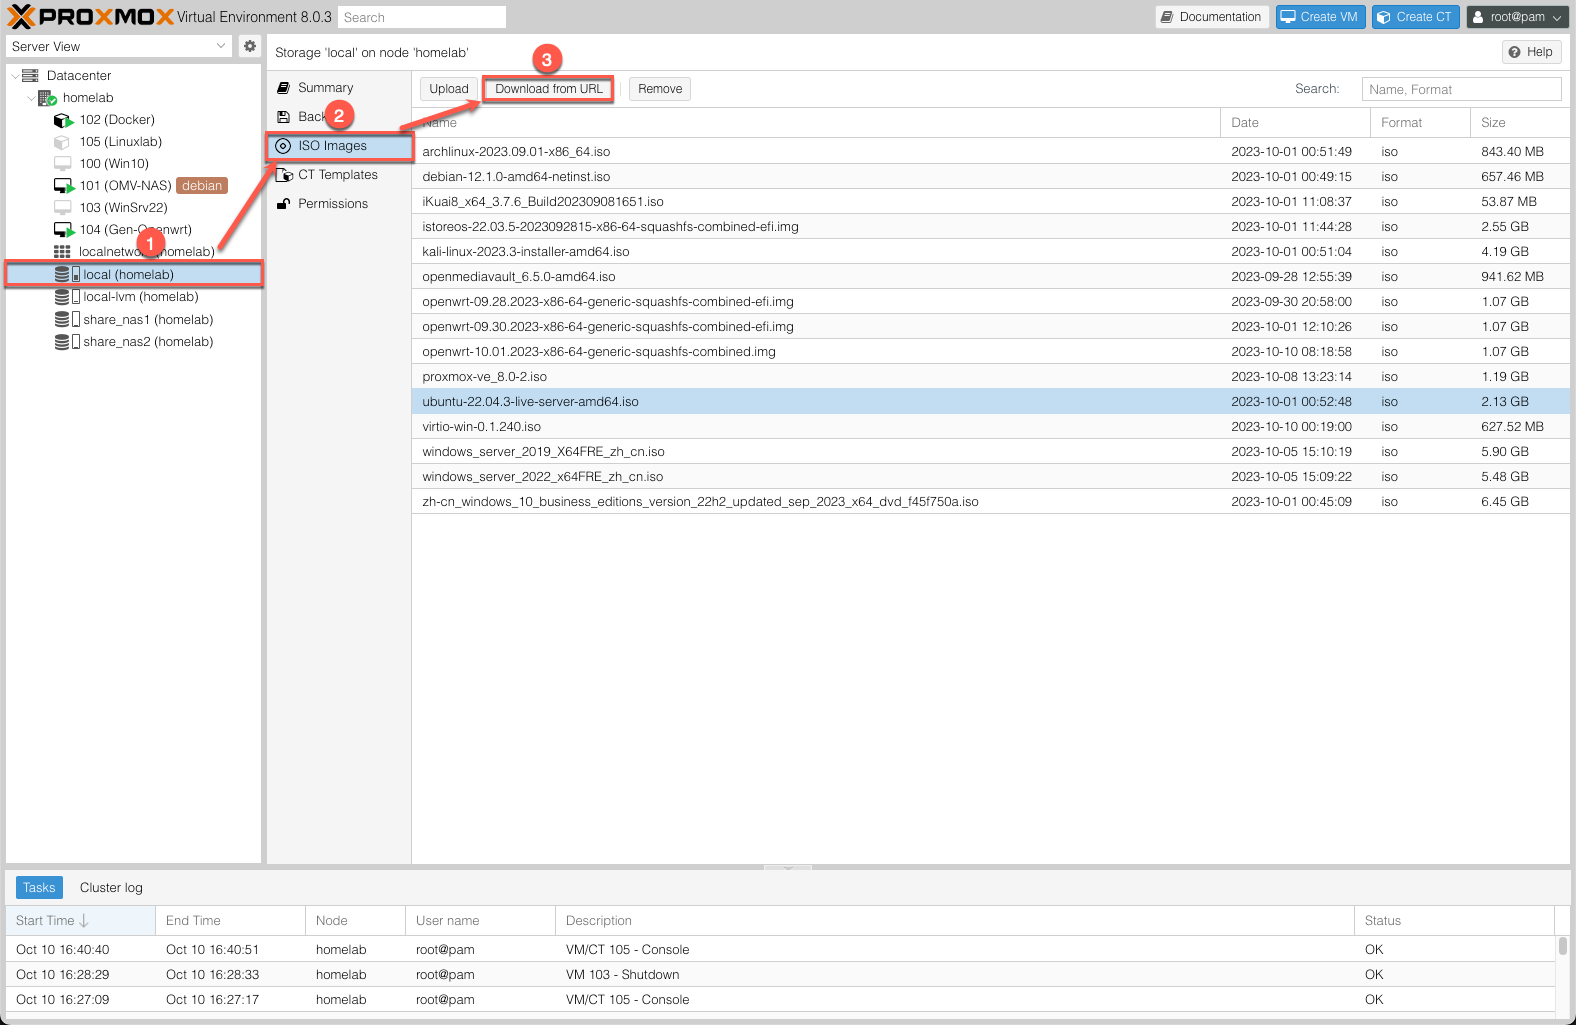Viewport: 1576px width, 1025px height.
Task: Select proxmox-ve_8.0-2.iso row
Action: 990,377
